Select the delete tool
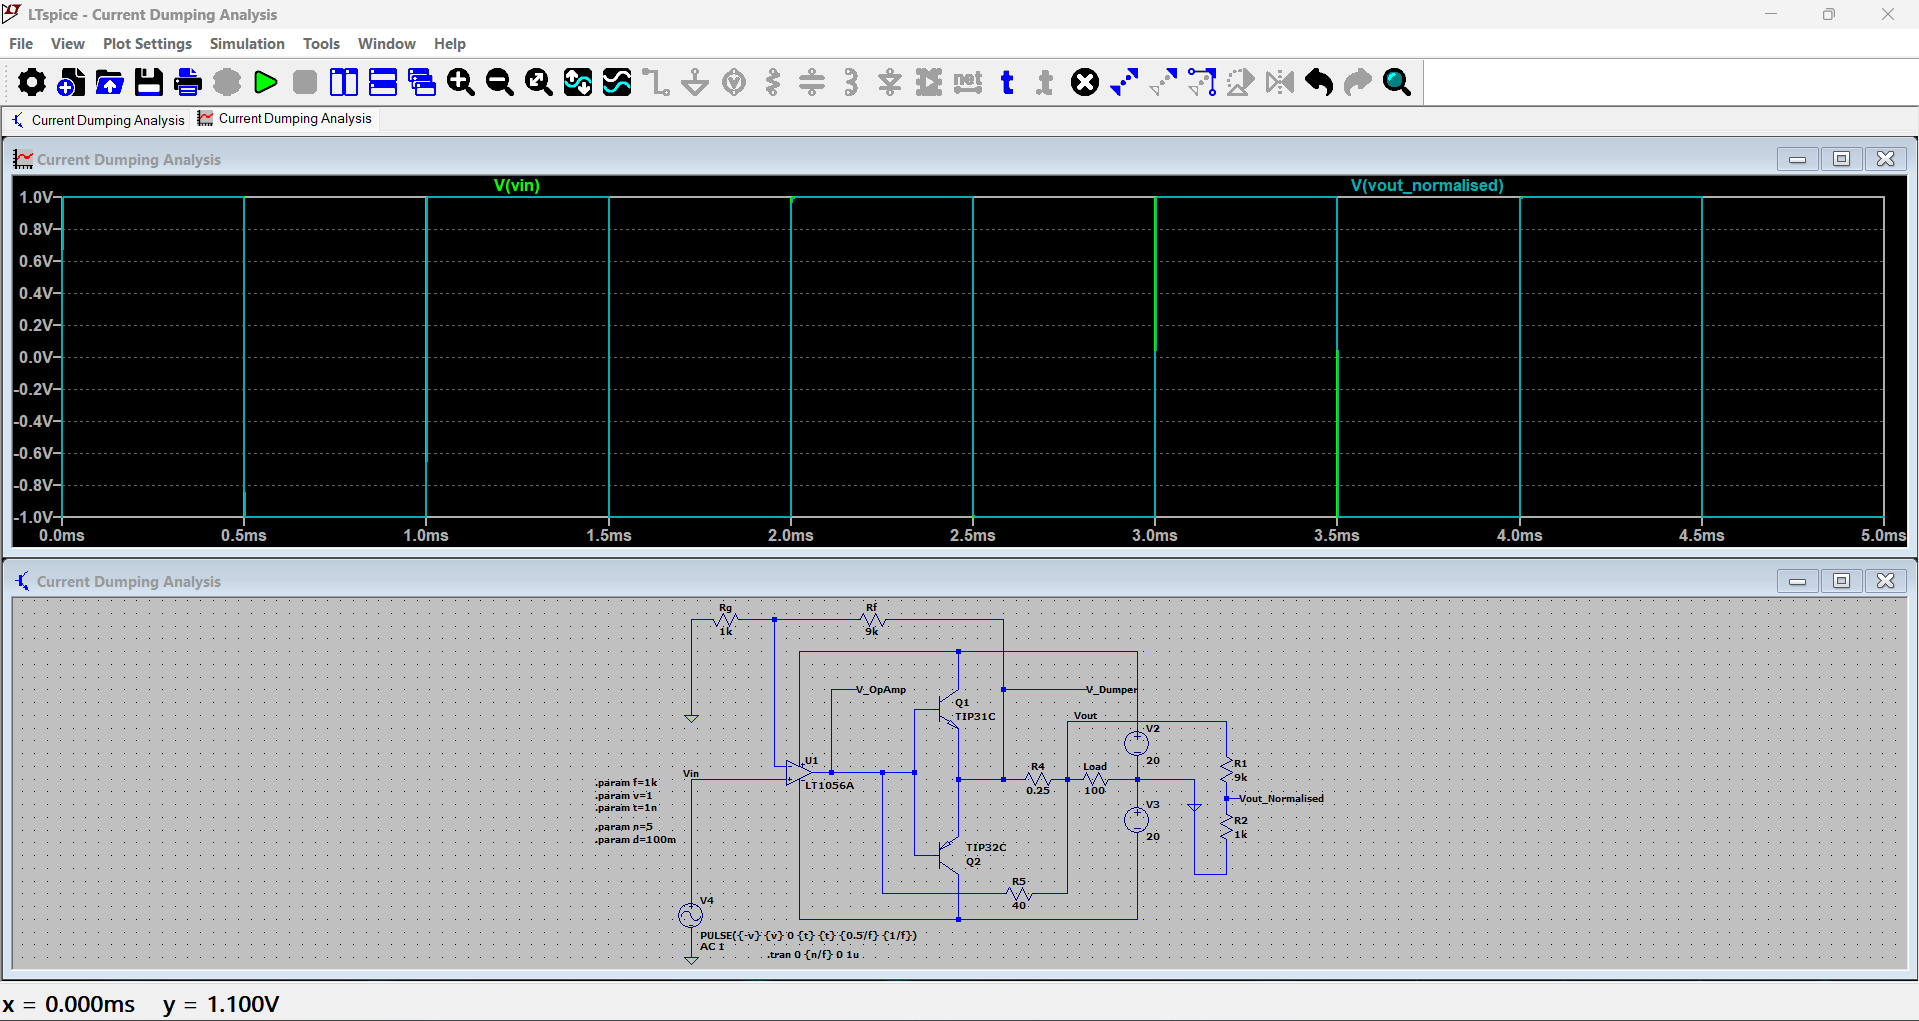 (1085, 82)
